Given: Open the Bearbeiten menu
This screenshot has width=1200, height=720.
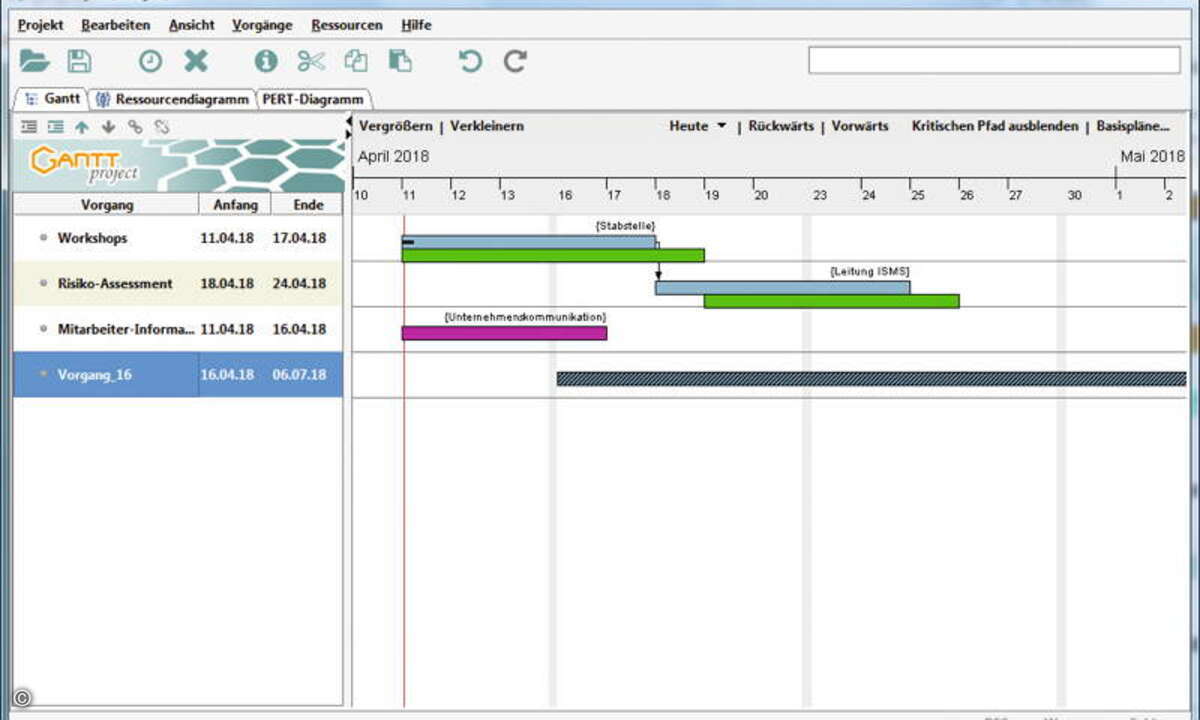Looking at the screenshot, I should (116, 25).
